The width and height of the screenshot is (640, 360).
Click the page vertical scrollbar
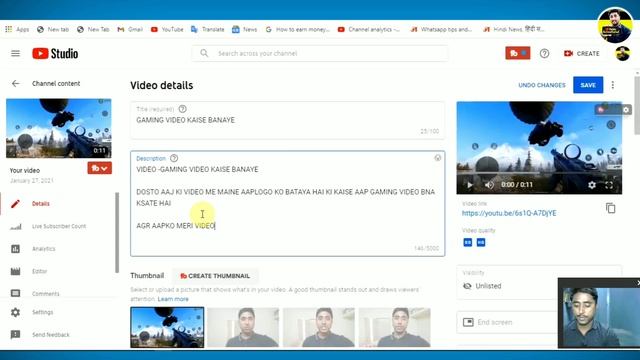pos(637,105)
